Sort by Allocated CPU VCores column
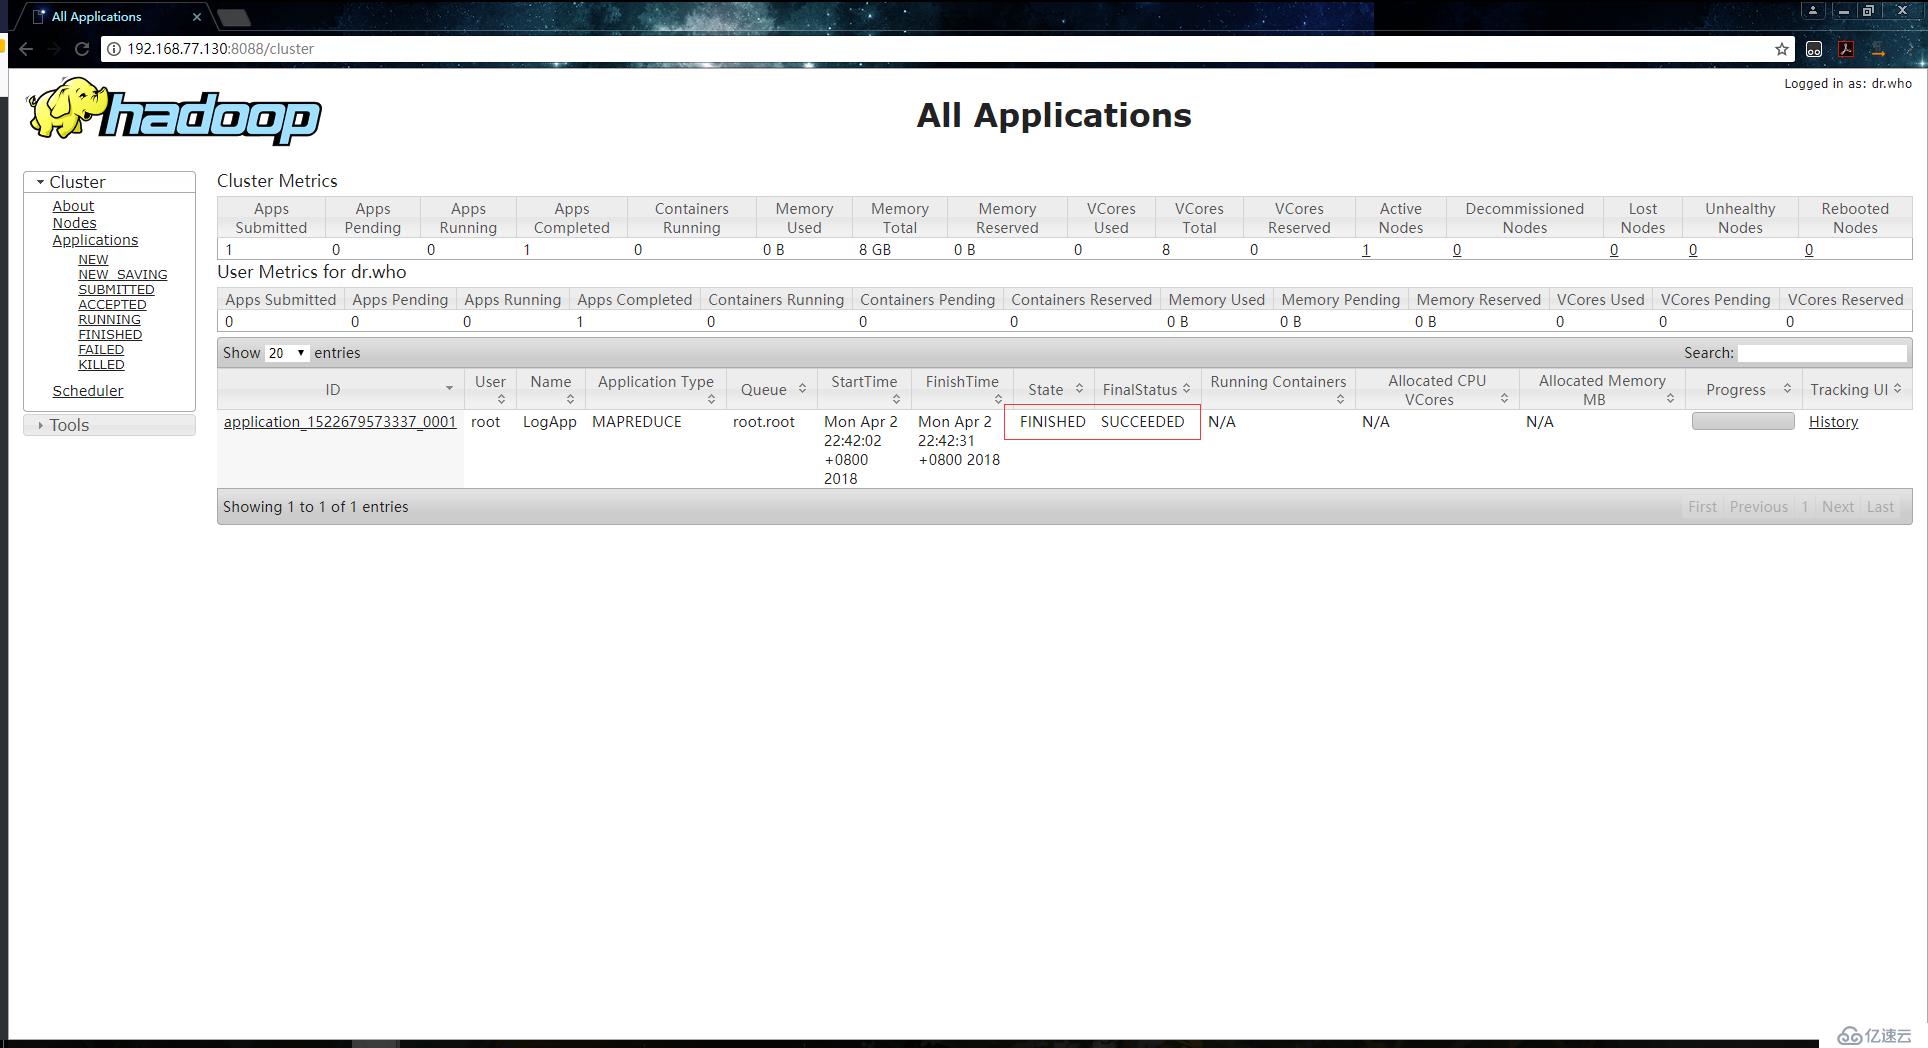Viewport: 1928px width, 1048px height. [1437, 390]
